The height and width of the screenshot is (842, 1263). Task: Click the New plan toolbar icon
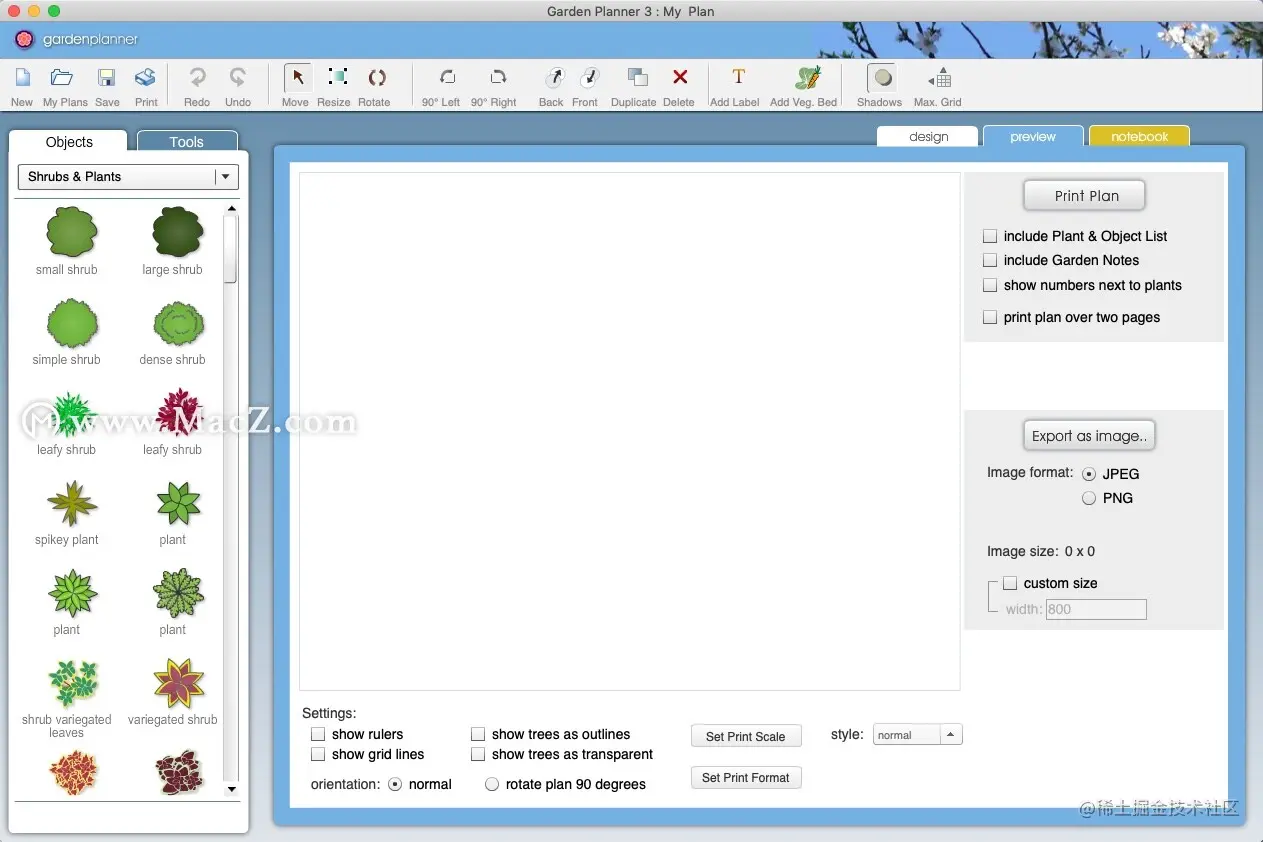coord(22,79)
